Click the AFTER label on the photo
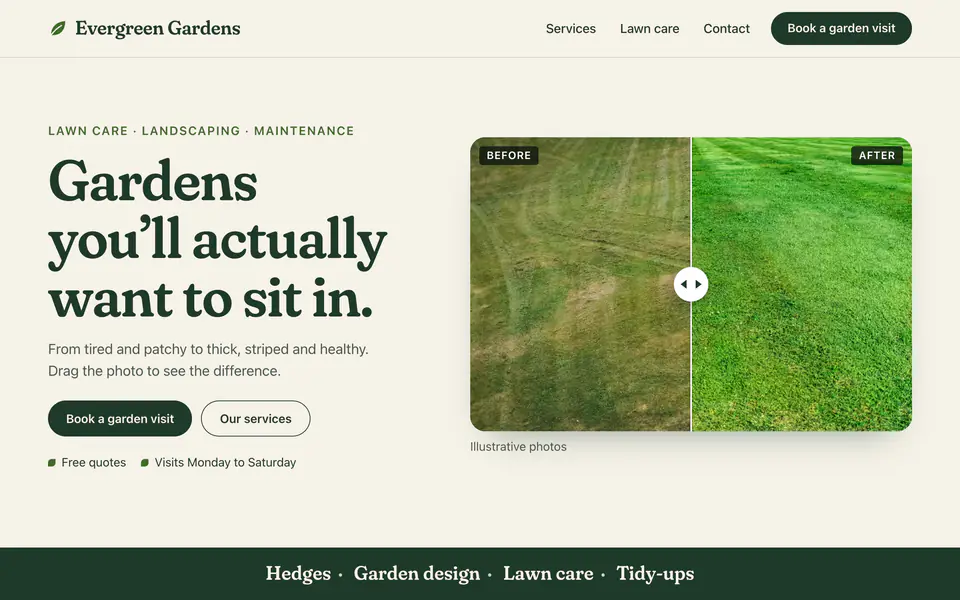 (x=877, y=156)
